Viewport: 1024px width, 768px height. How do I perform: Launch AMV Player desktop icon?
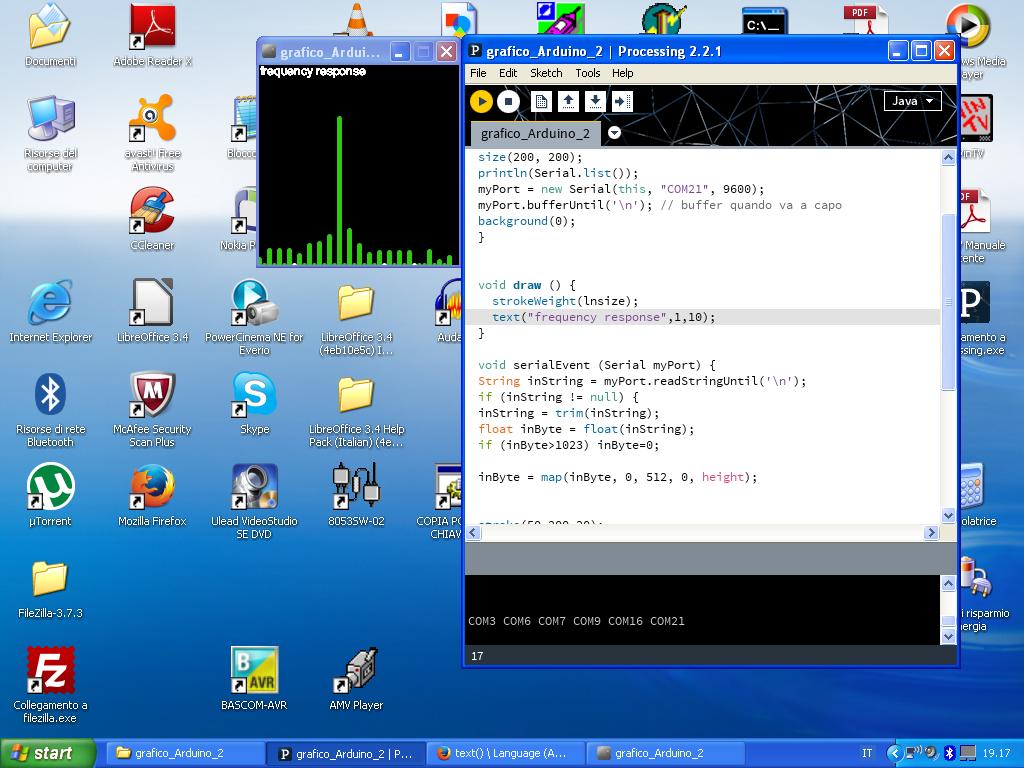point(356,678)
